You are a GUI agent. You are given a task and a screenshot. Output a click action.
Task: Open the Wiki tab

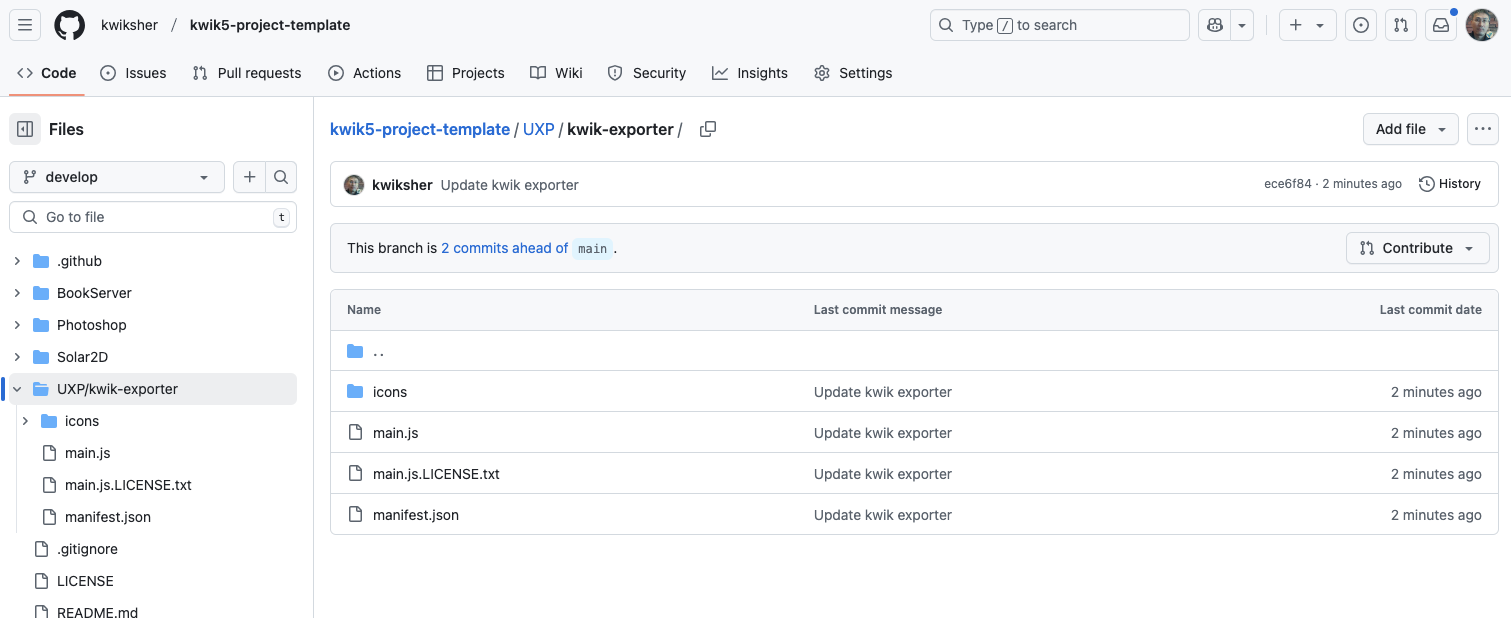coord(556,73)
